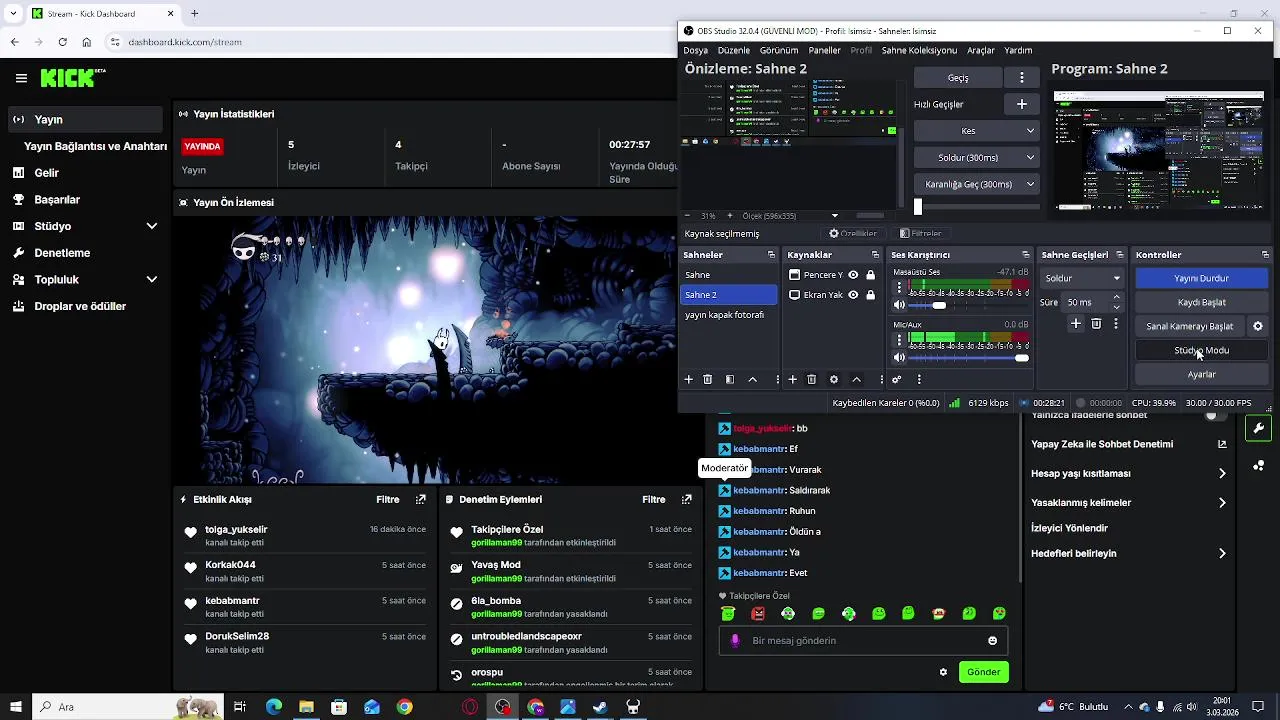Stop streaming with Yayını Durdur button
Screen dimensions: 1280x720
[1202, 278]
